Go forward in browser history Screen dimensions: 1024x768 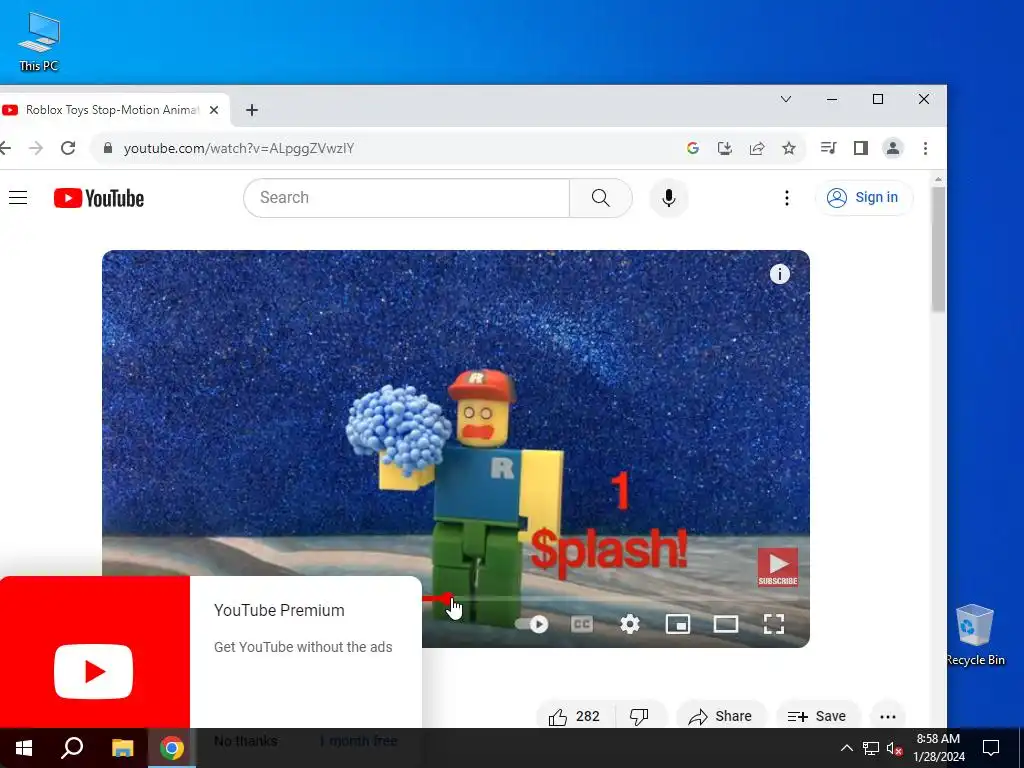tap(36, 148)
